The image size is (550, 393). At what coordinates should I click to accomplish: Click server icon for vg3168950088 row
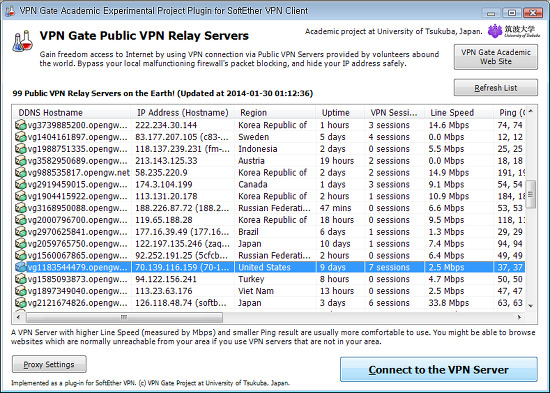pyautogui.click(x=21, y=208)
